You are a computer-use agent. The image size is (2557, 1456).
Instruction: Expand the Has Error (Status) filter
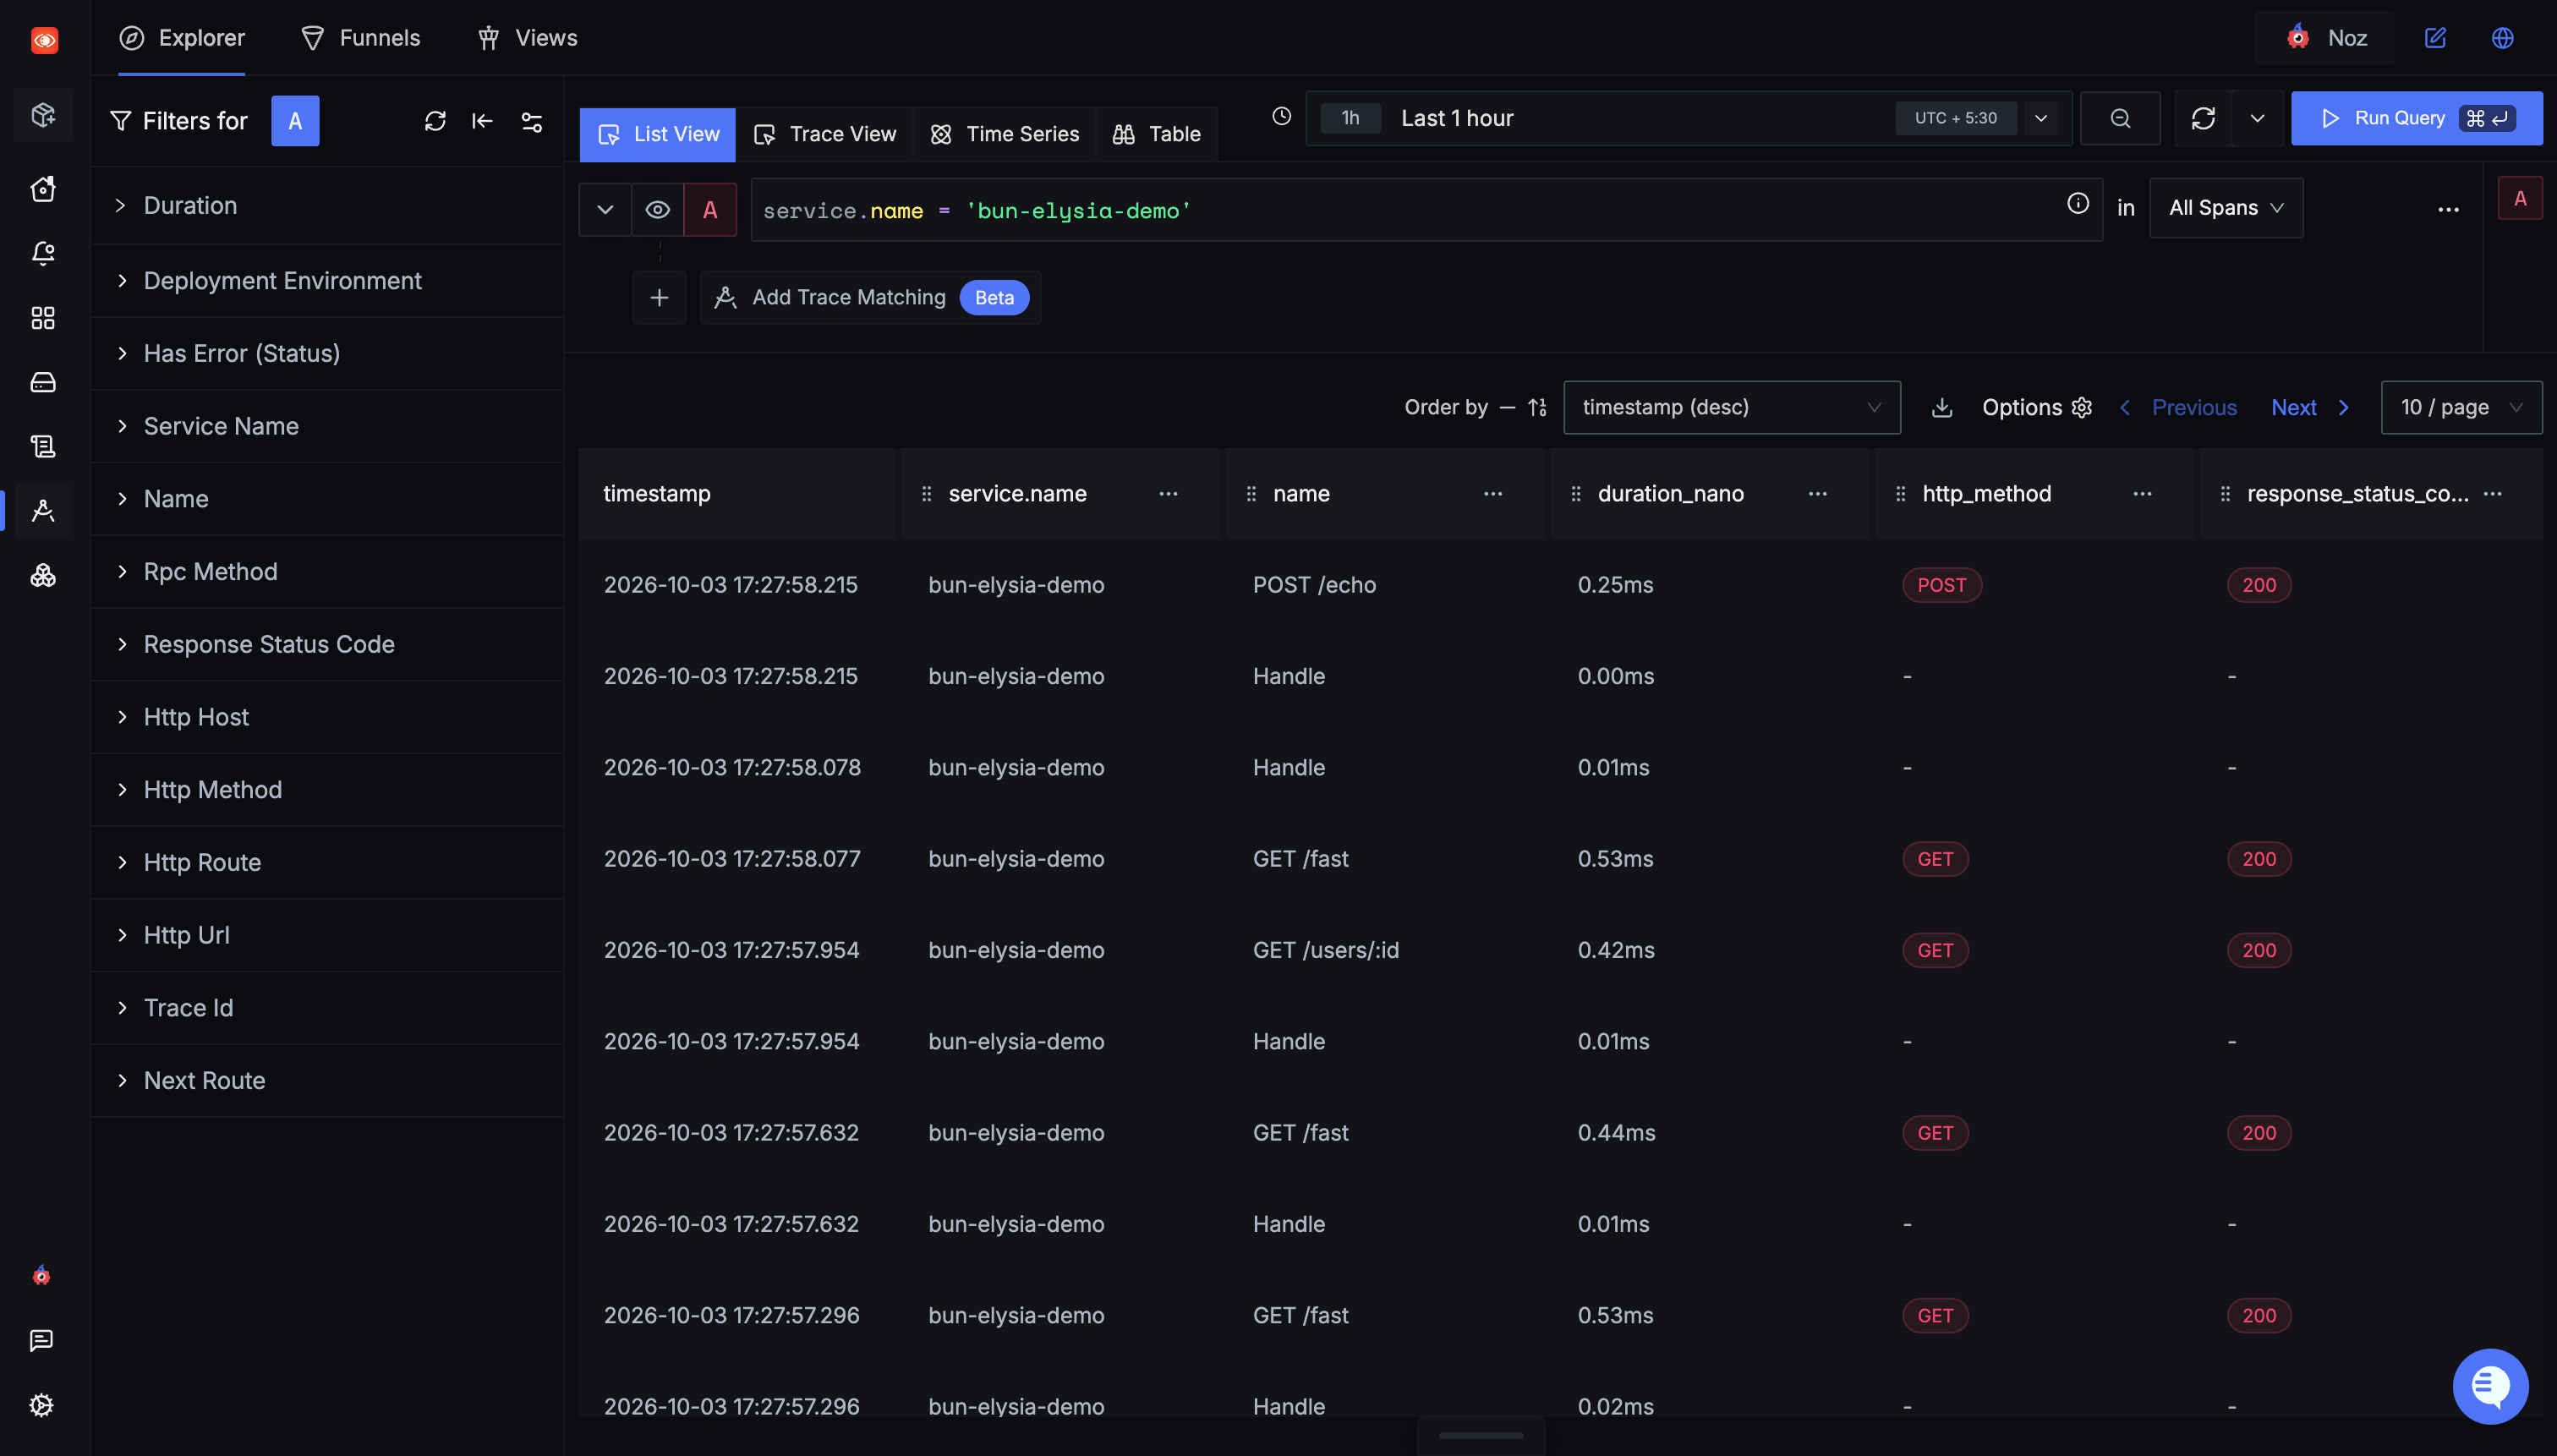(327, 354)
